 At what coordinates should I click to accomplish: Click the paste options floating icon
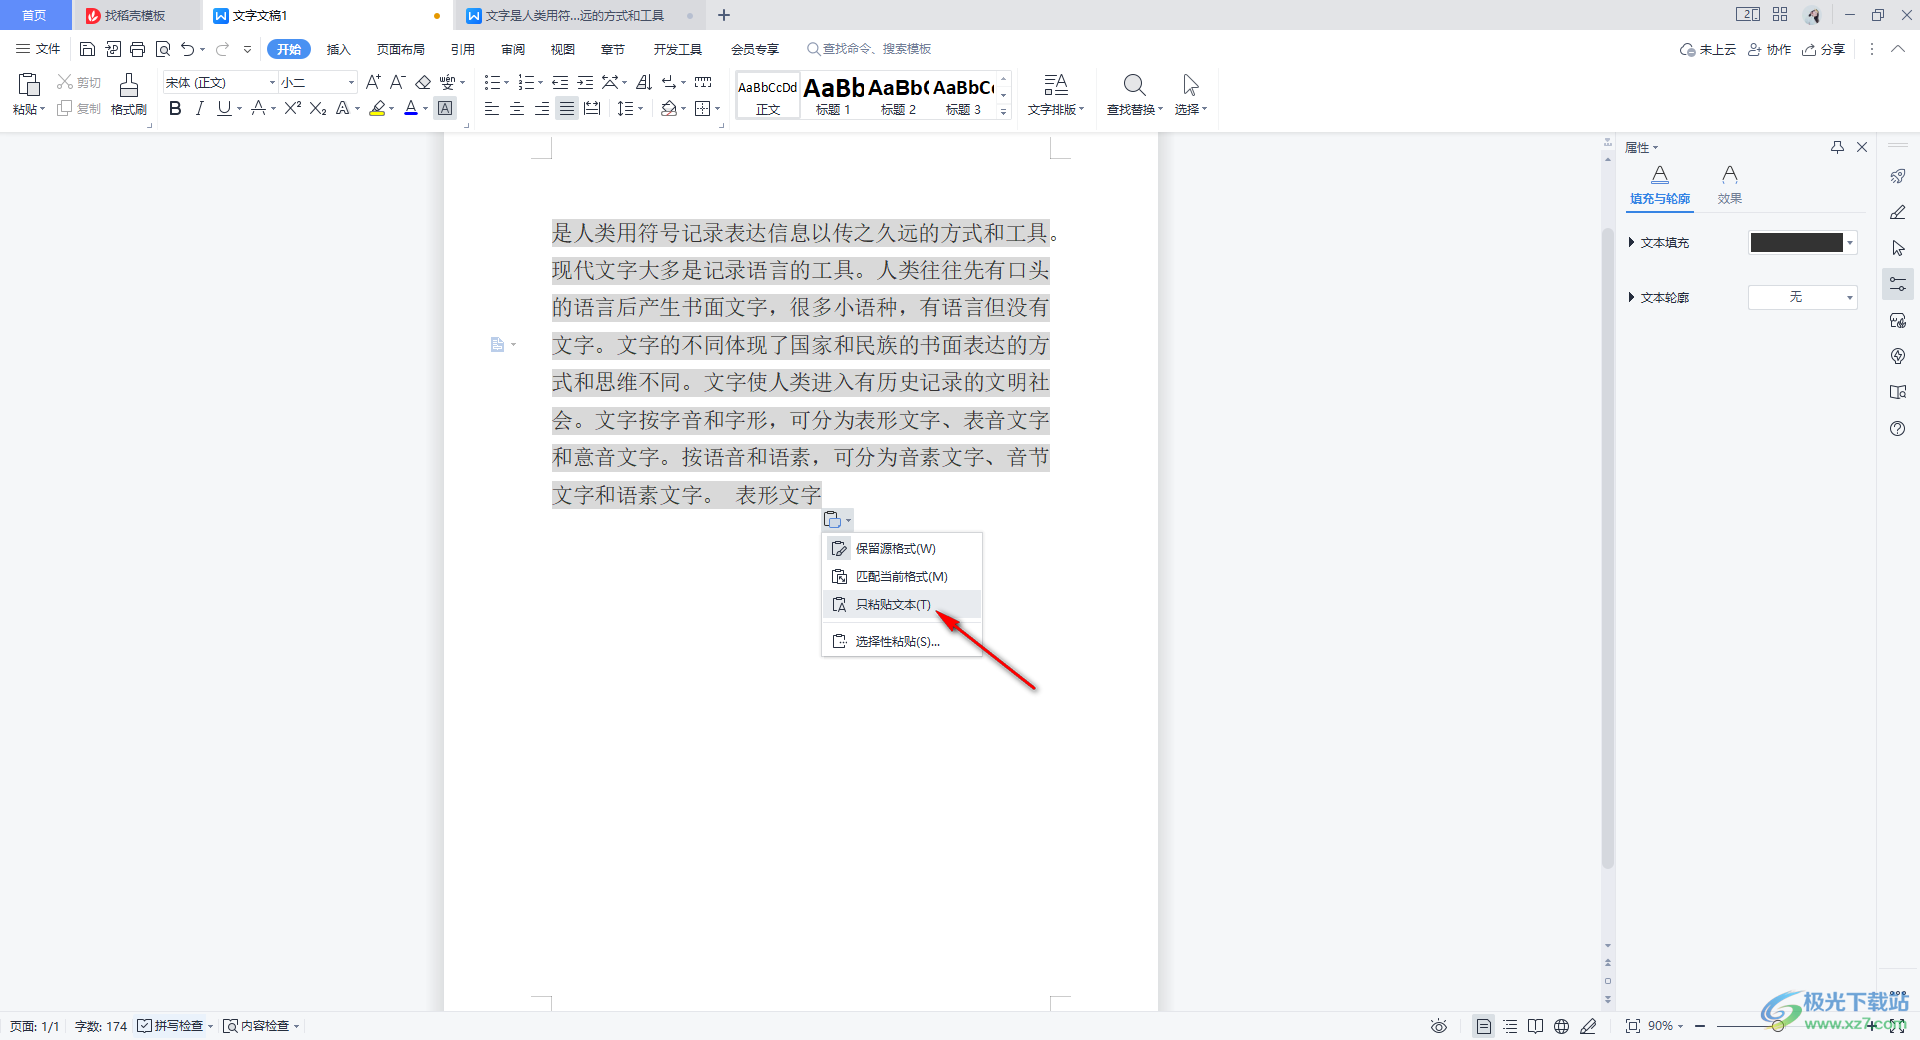pyautogui.click(x=837, y=519)
